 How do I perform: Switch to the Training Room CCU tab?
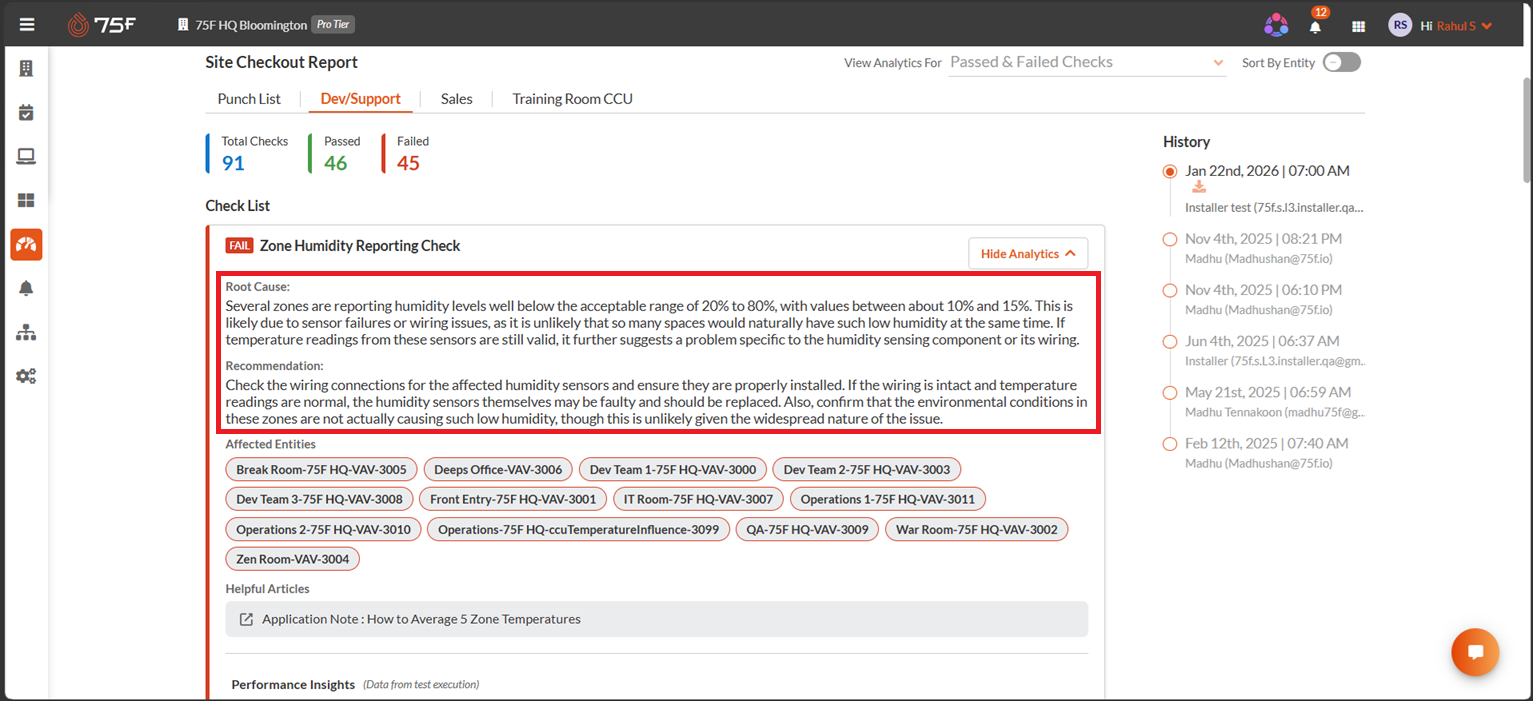coord(573,99)
